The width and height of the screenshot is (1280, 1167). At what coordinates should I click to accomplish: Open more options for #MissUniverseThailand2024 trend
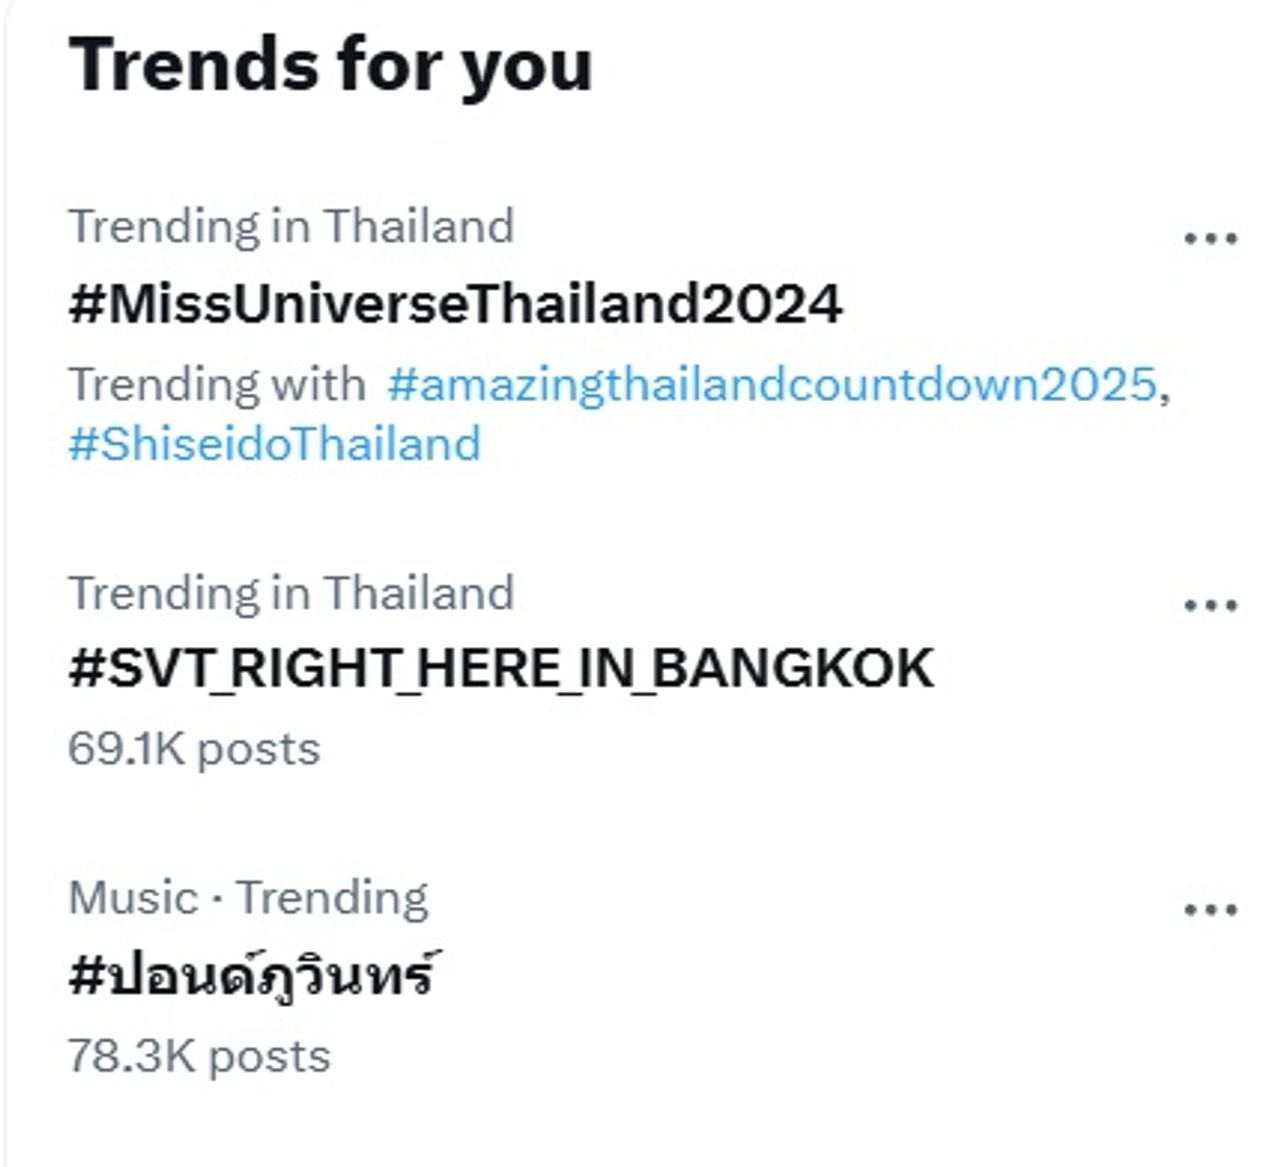pyautogui.click(x=1210, y=239)
